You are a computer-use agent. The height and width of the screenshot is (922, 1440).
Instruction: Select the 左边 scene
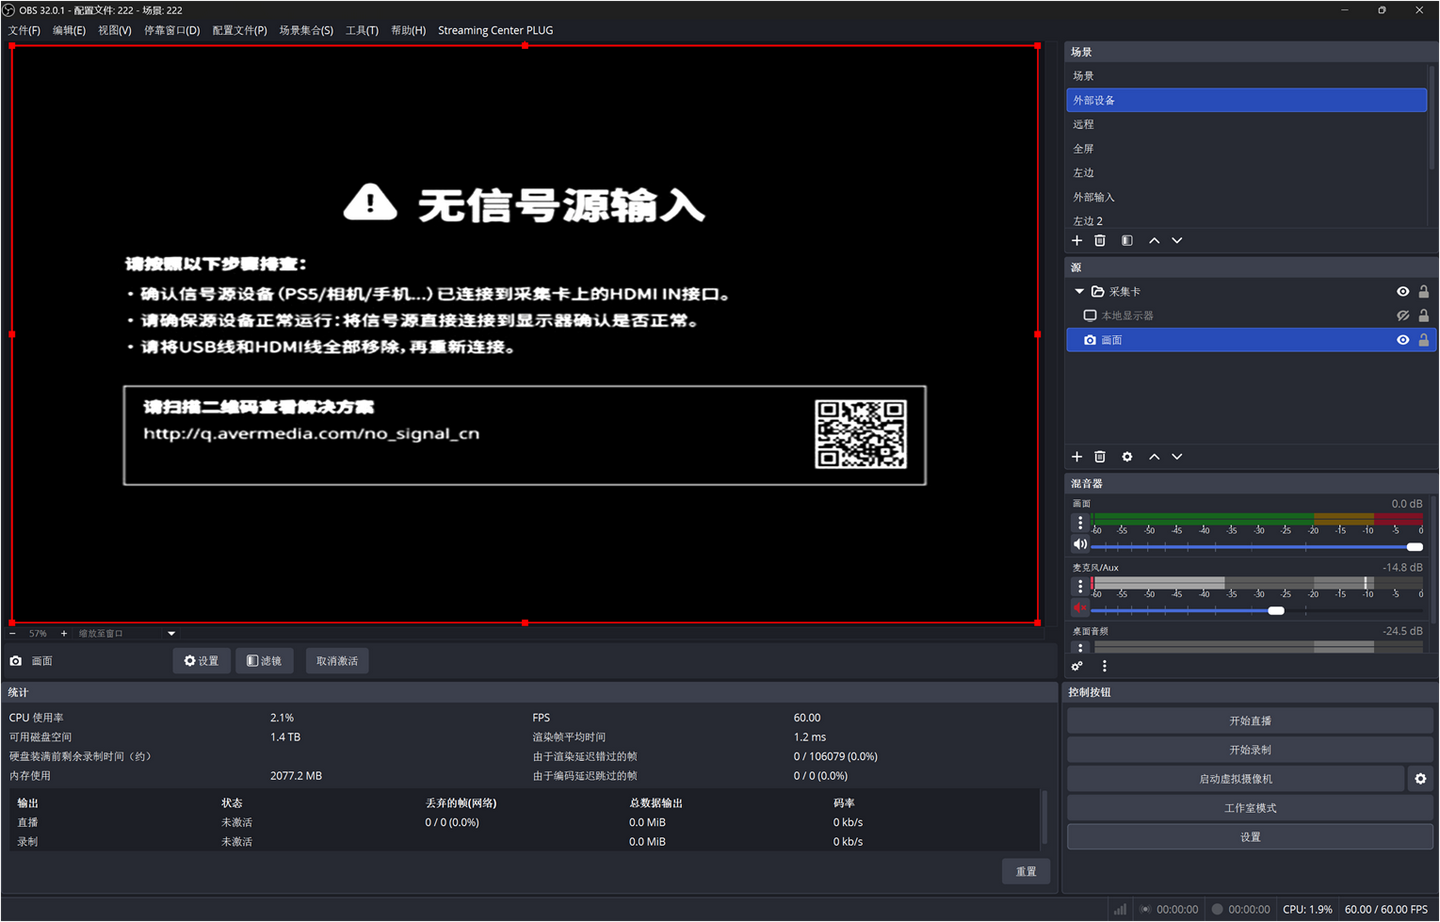click(x=1247, y=173)
